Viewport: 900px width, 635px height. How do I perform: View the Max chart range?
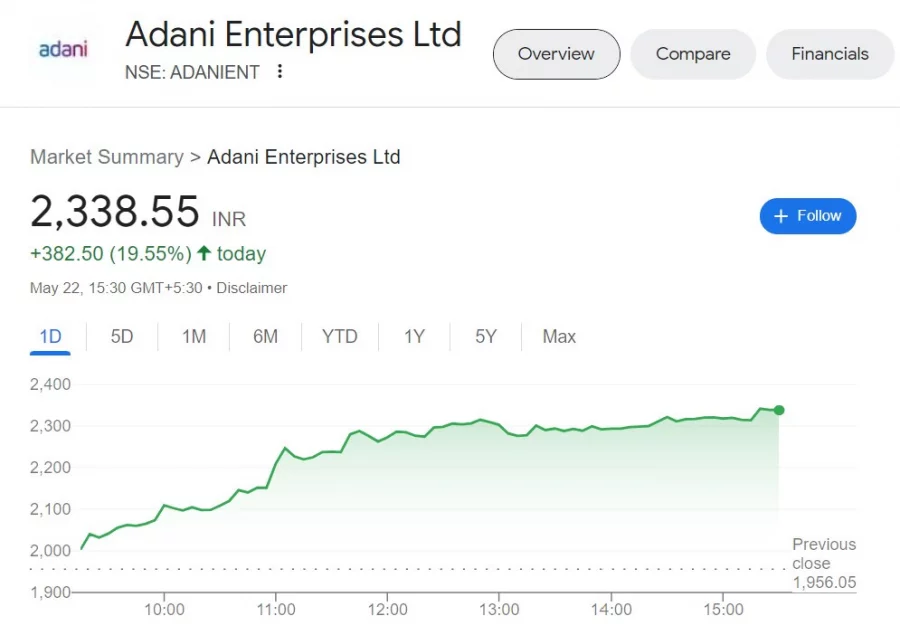pyautogui.click(x=559, y=336)
